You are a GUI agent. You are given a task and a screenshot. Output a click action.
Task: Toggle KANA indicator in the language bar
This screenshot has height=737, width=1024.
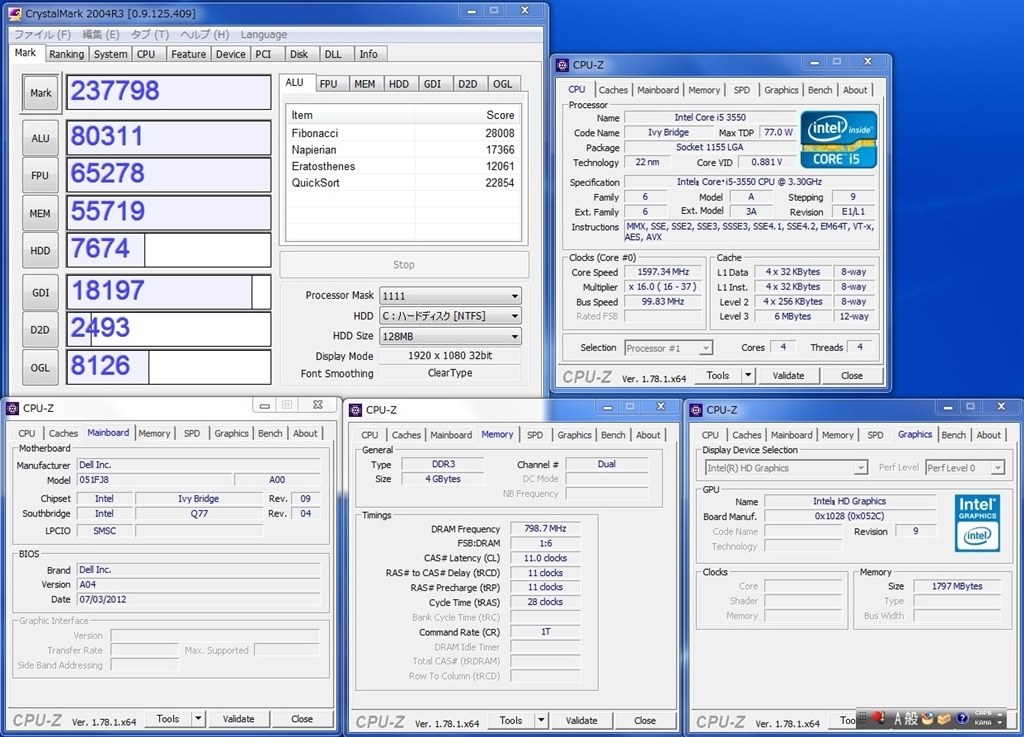click(983, 723)
